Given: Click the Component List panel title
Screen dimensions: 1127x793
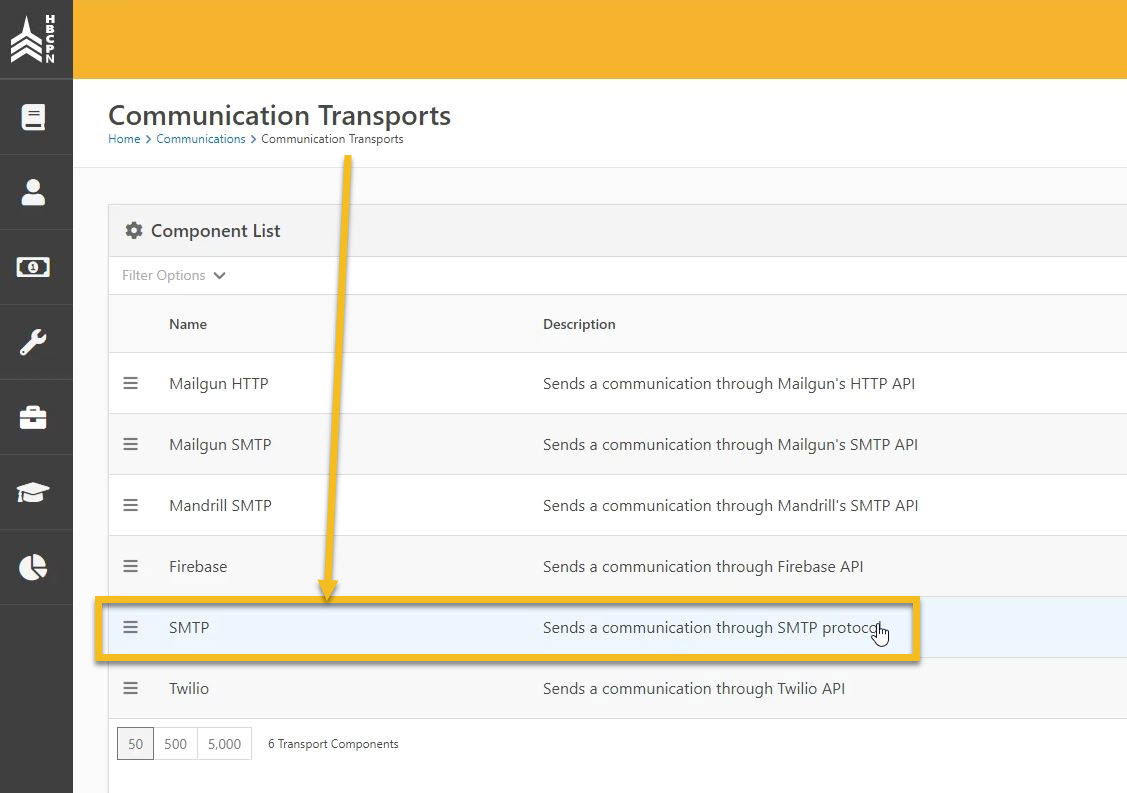Looking at the screenshot, I should tap(216, 231).
